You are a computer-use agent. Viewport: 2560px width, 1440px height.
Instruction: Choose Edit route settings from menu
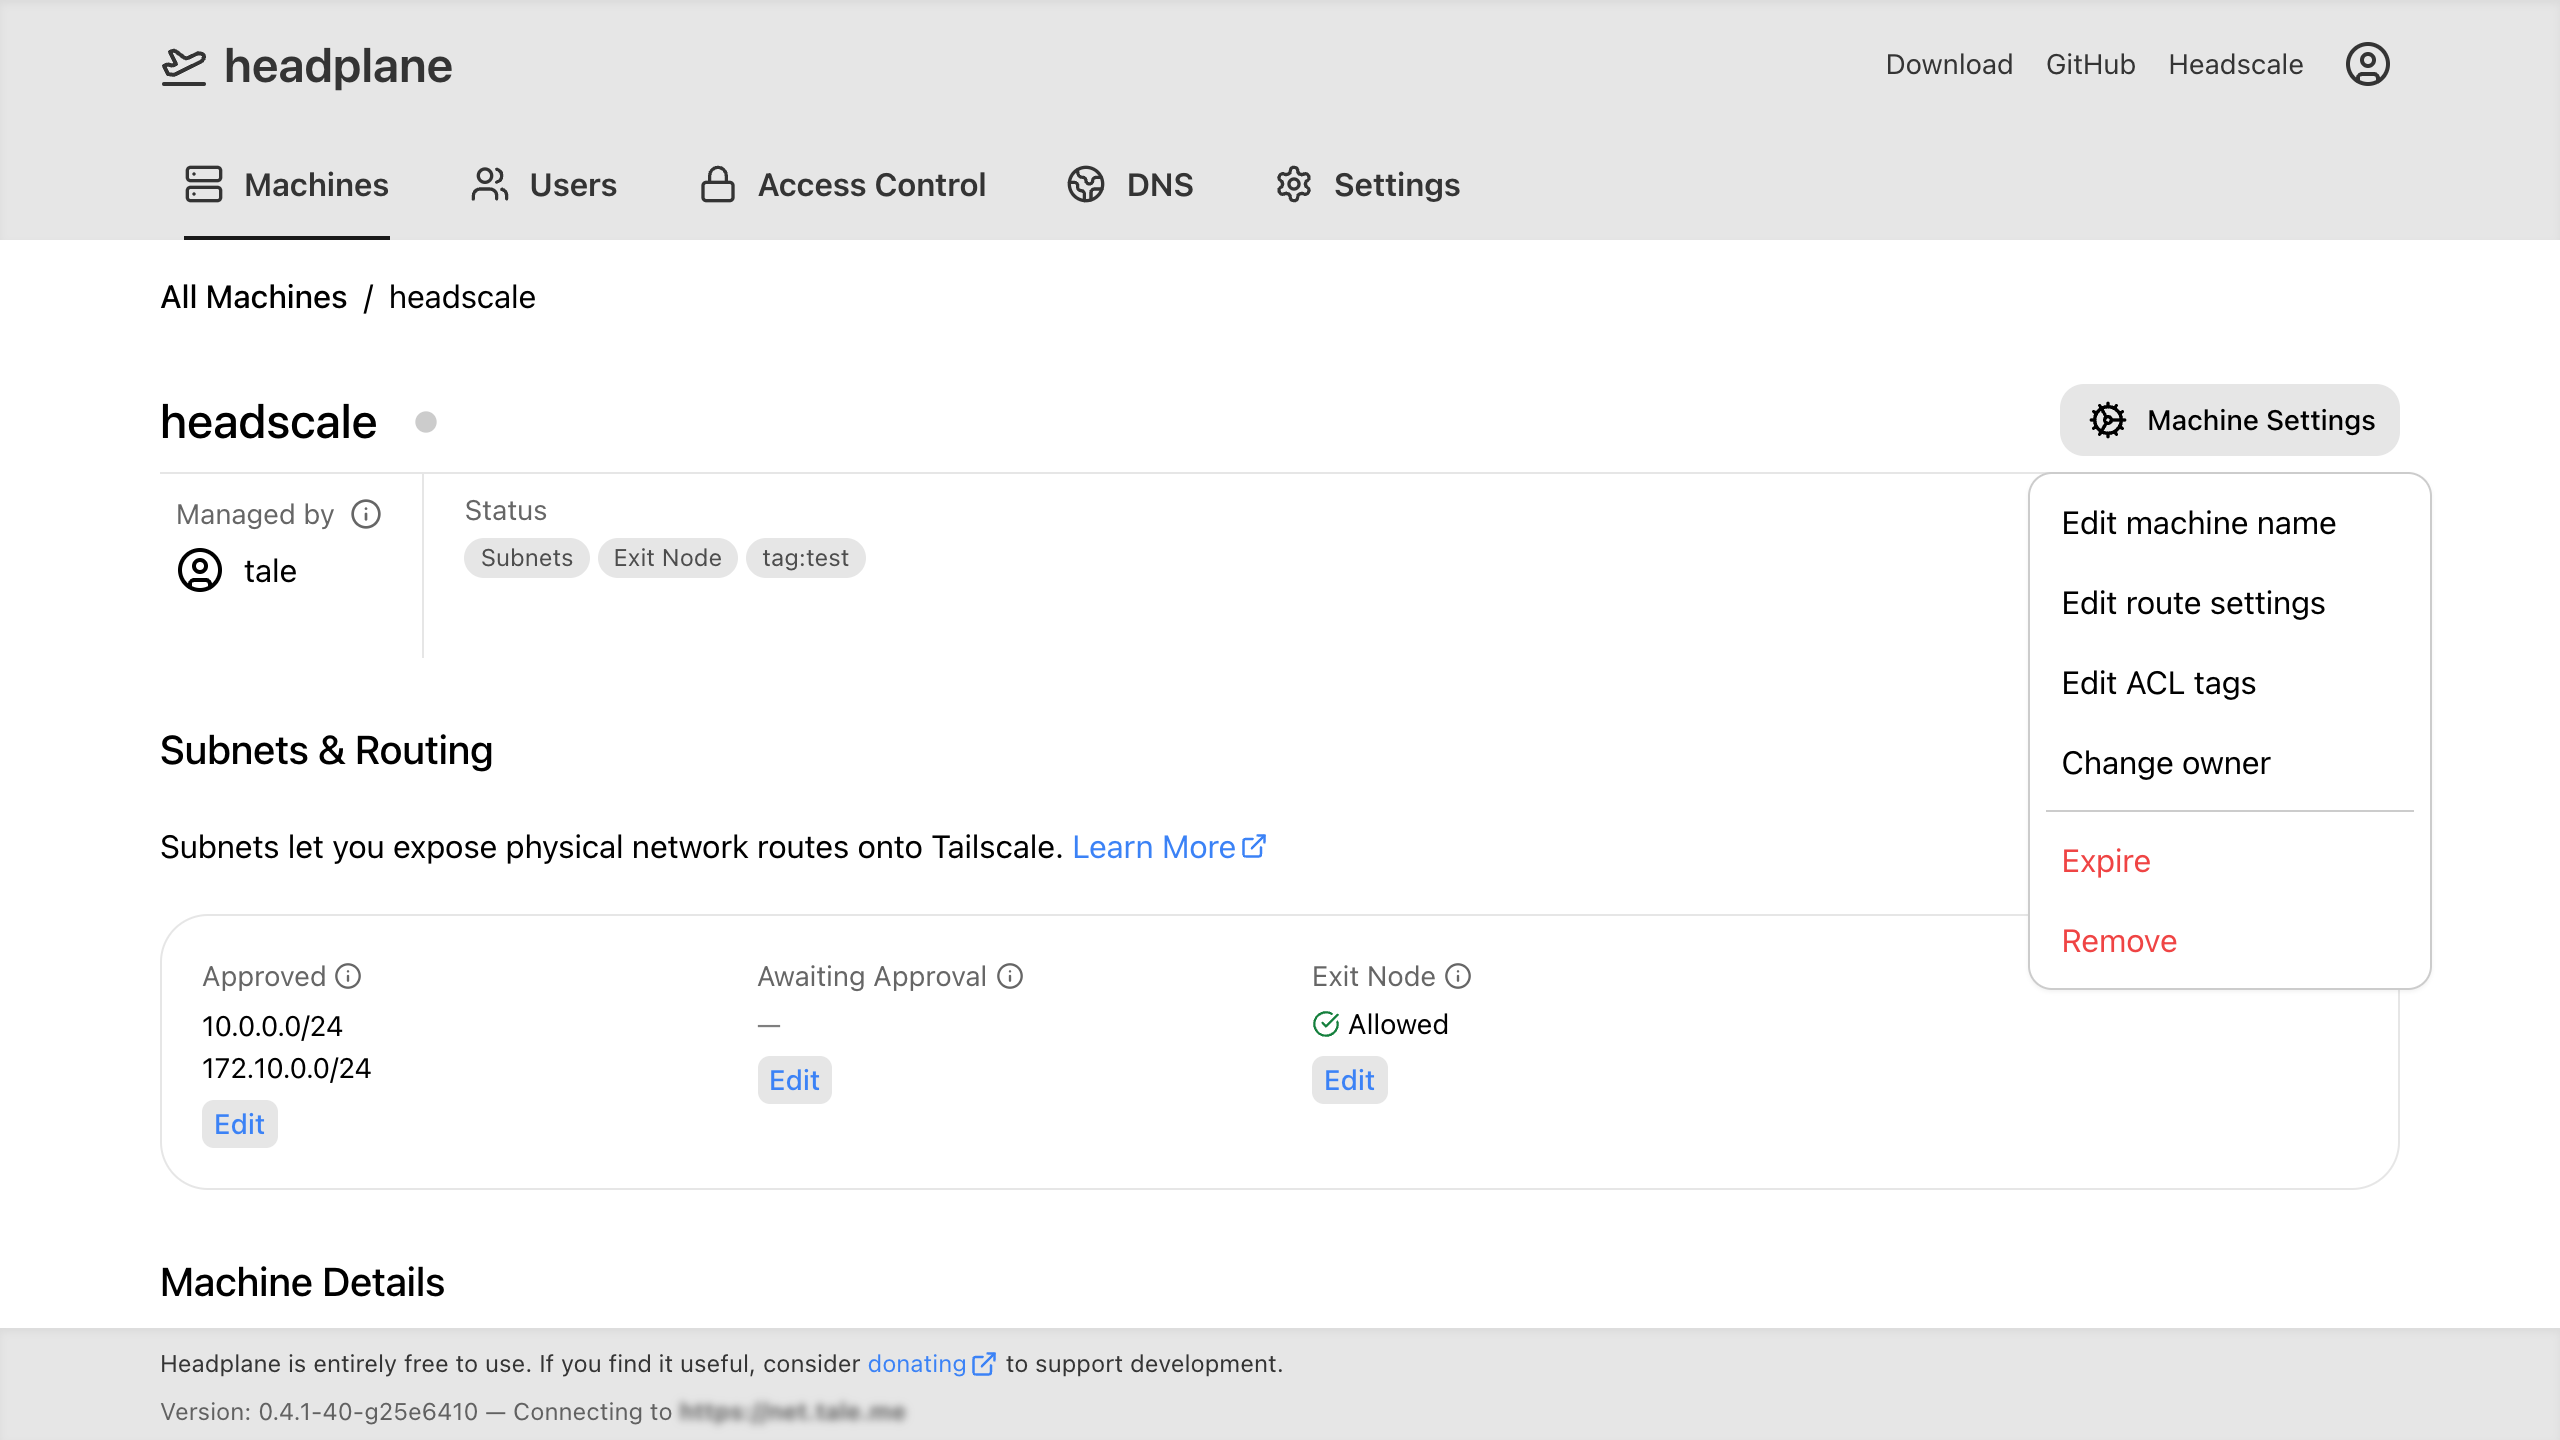pos(2193,603)
